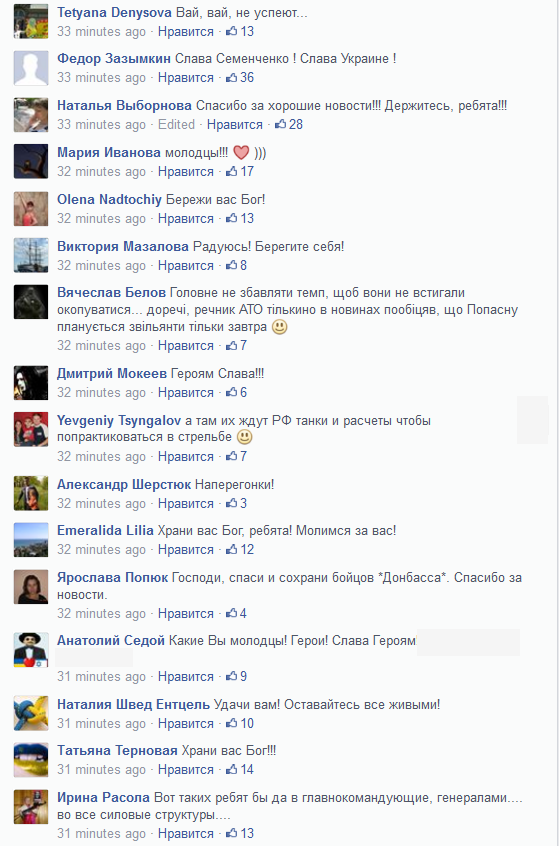Open Вячеслав Белов's profile link
559x846 pixels.
(111, 293)
